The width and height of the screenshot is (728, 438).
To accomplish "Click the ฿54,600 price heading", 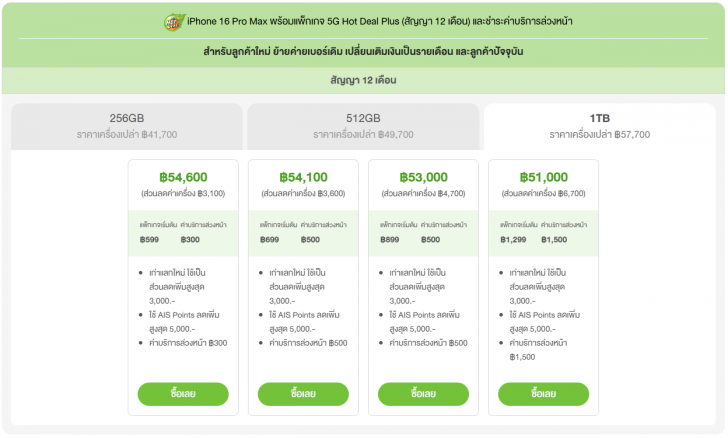I will tap(183, 177).
